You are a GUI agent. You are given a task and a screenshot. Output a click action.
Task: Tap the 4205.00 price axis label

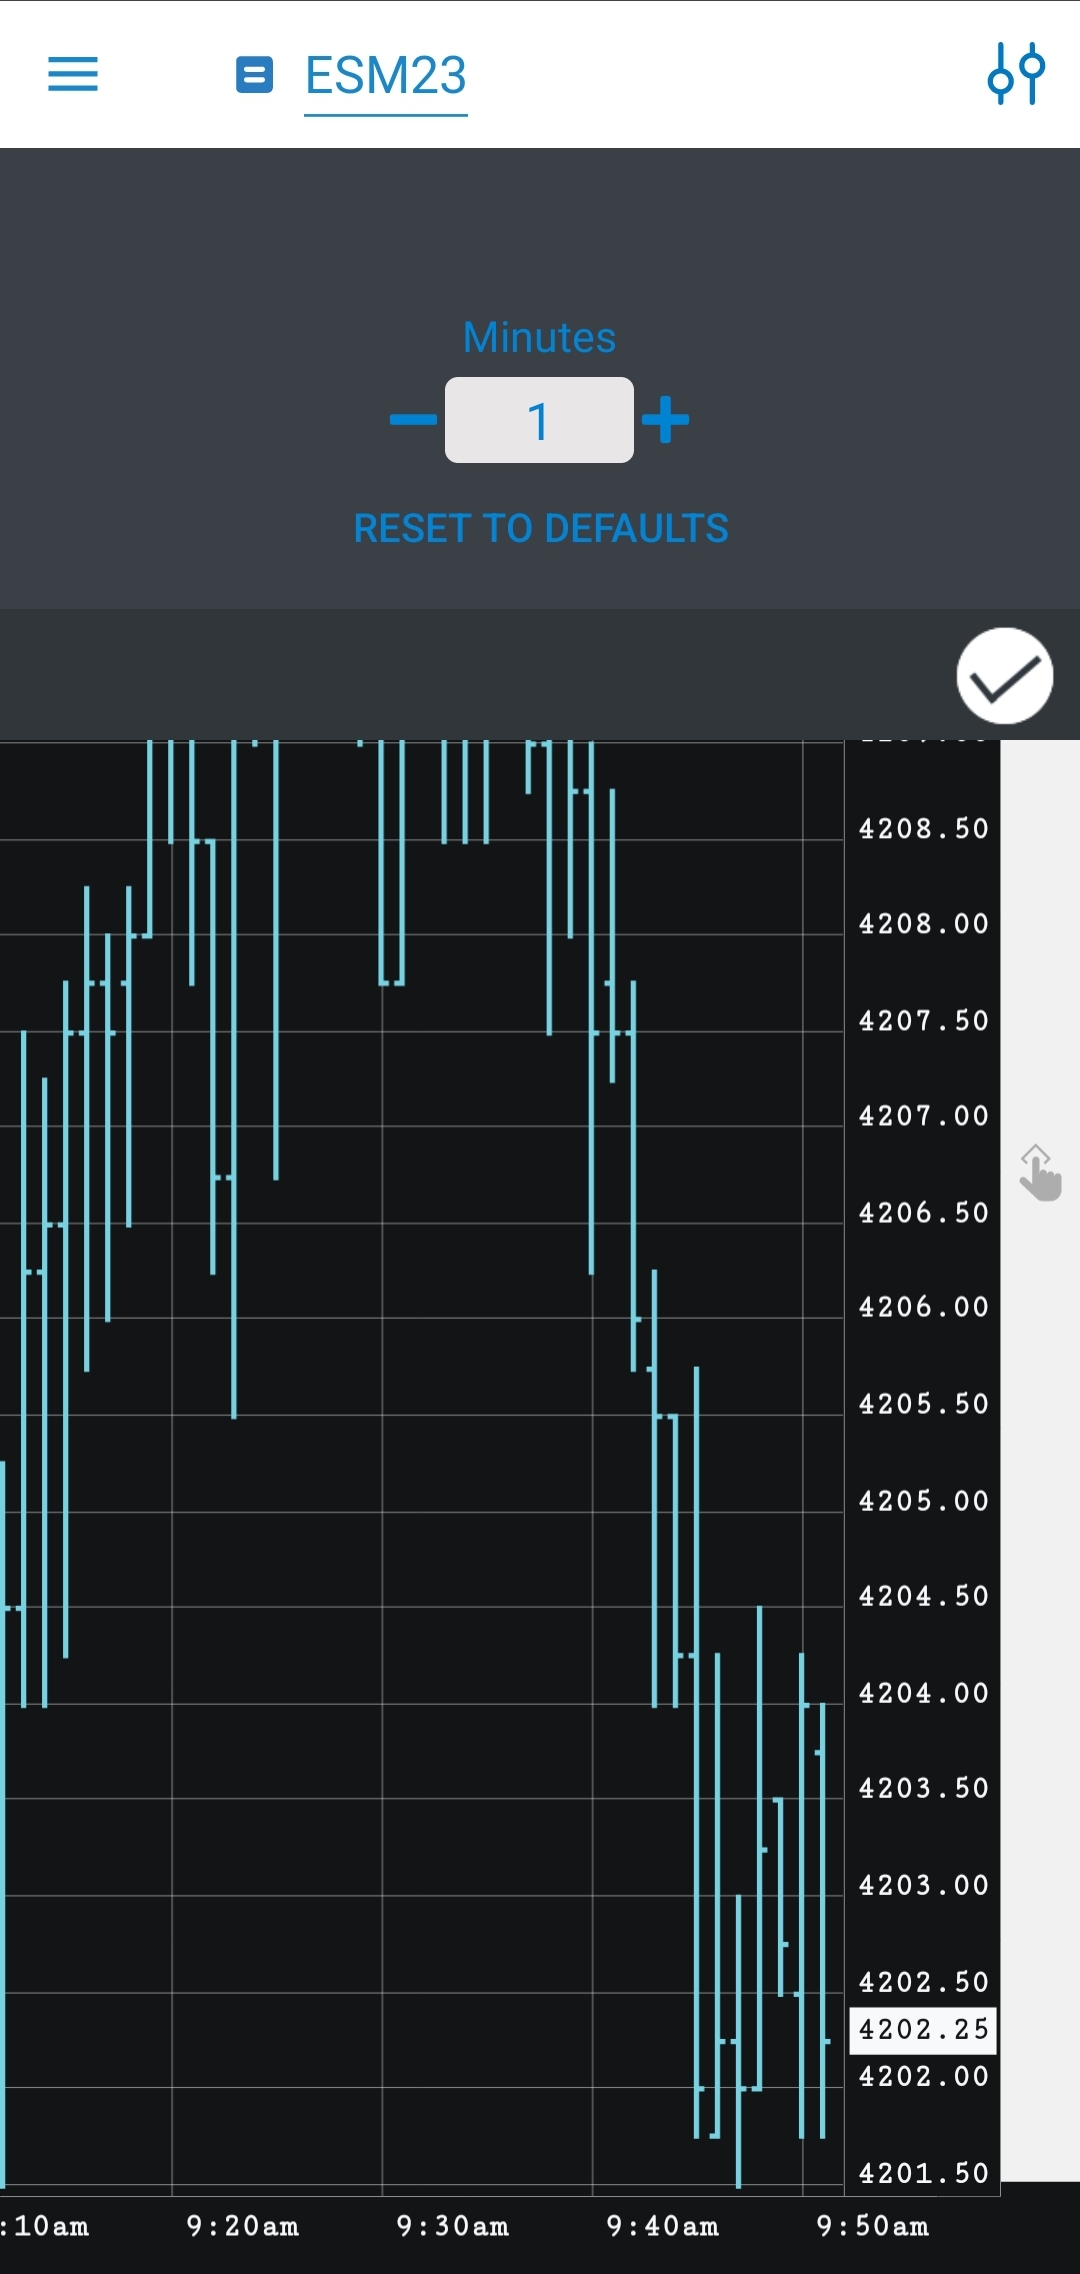[x=923, y=1501]
